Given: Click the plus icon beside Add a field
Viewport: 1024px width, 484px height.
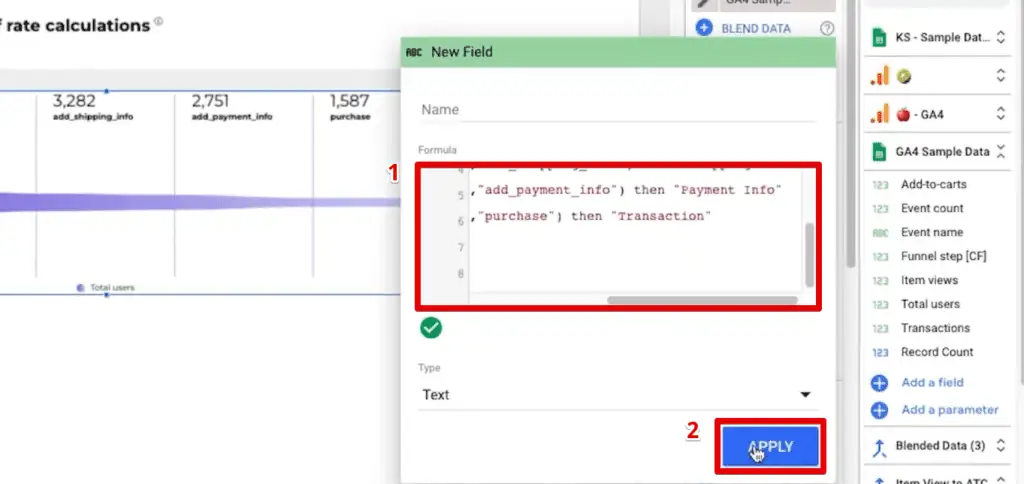Looking at the screenshot, I should [x=880, y=383].
